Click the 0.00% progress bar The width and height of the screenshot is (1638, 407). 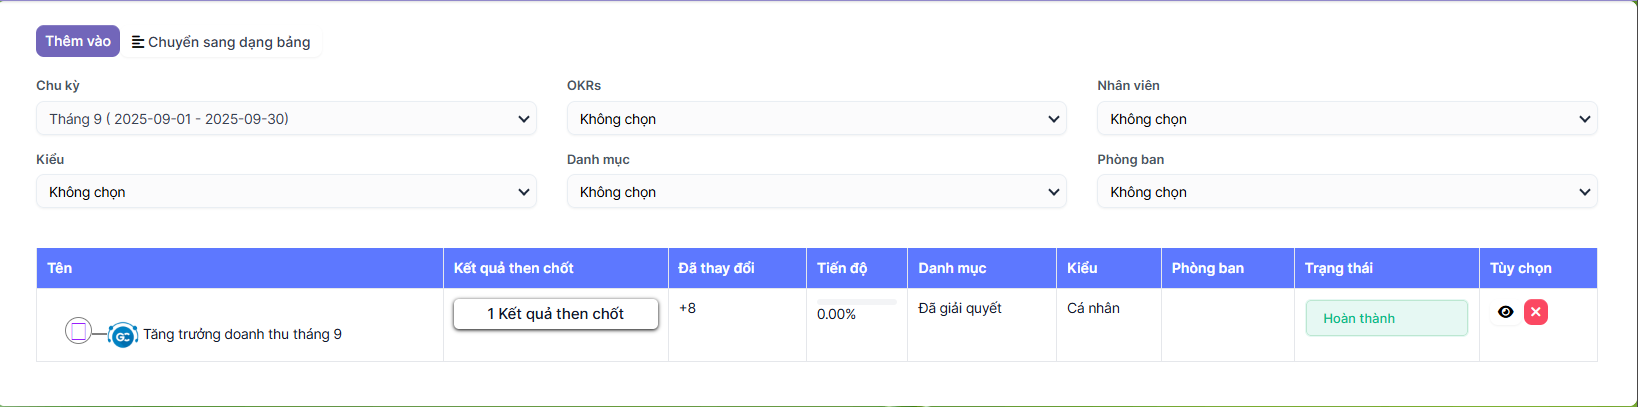coord(856,302)
